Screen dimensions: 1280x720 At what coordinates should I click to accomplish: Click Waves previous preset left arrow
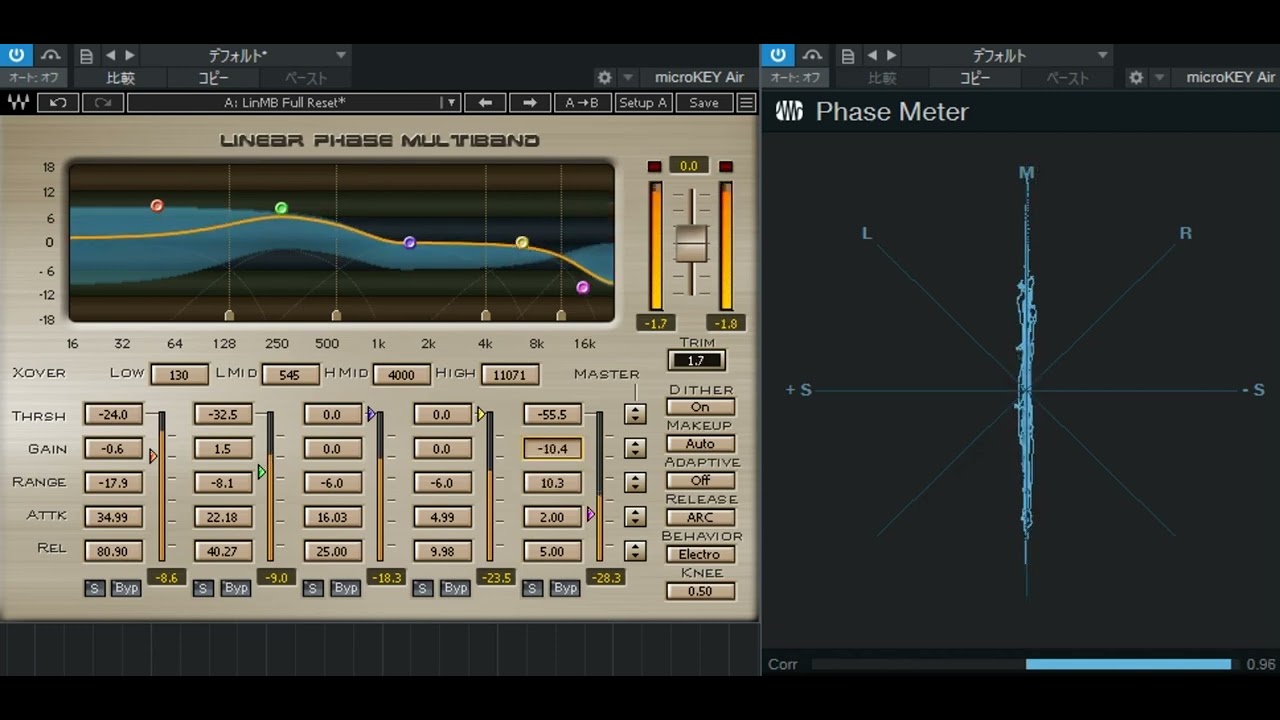coord(485,102)
